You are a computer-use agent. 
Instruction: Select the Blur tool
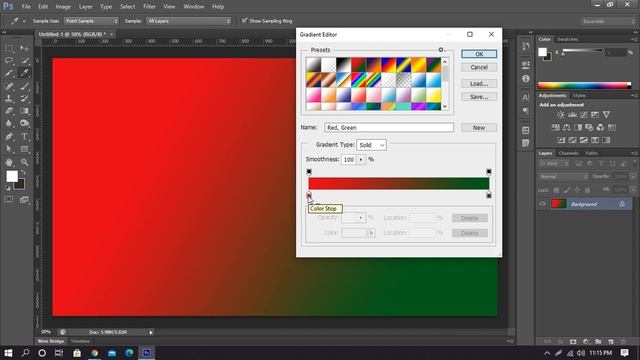(9, 123)
